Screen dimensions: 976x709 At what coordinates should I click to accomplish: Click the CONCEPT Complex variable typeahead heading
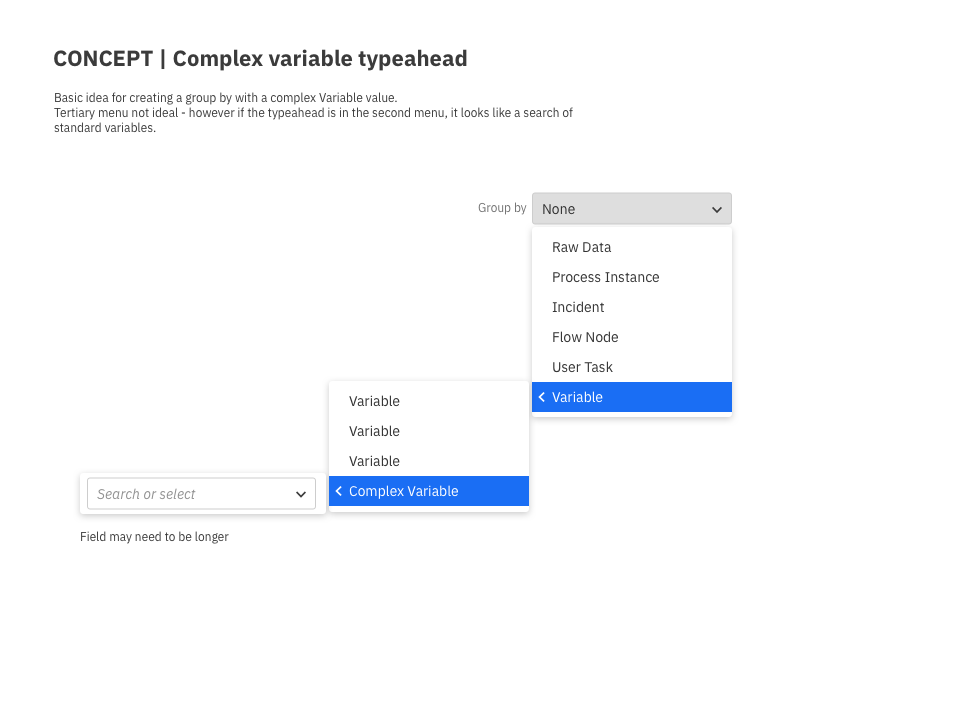(x=260, y=59)
